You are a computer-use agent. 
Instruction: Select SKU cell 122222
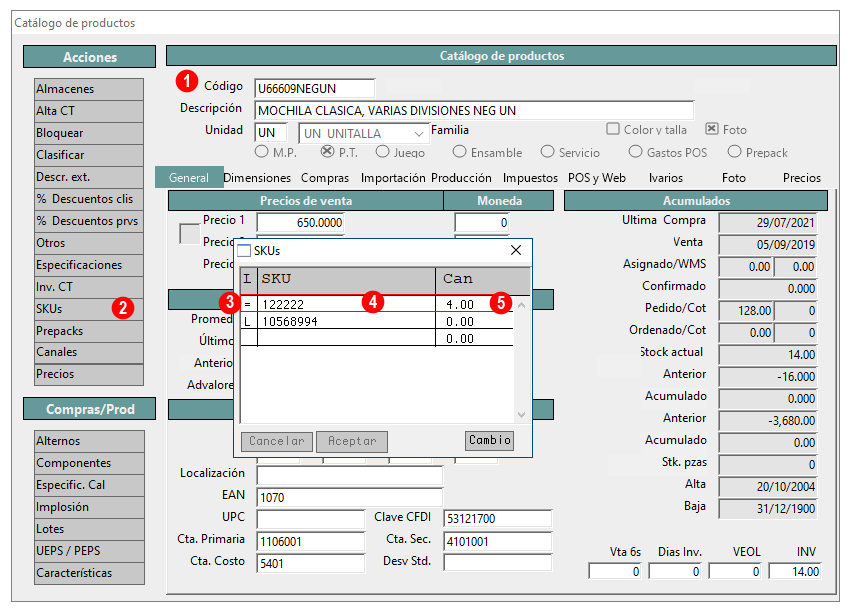(346, 304)
